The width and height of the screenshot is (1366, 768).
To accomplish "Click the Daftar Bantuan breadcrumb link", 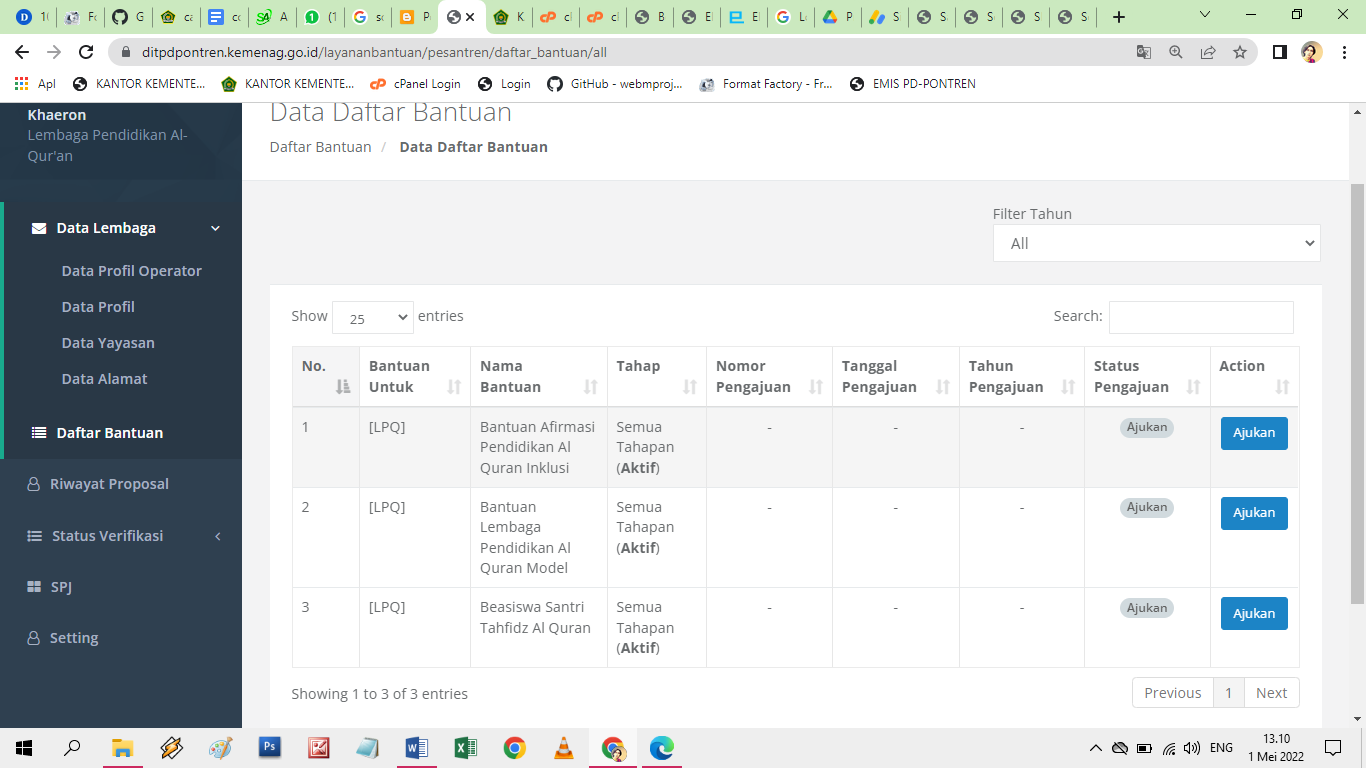I will 320,147.
